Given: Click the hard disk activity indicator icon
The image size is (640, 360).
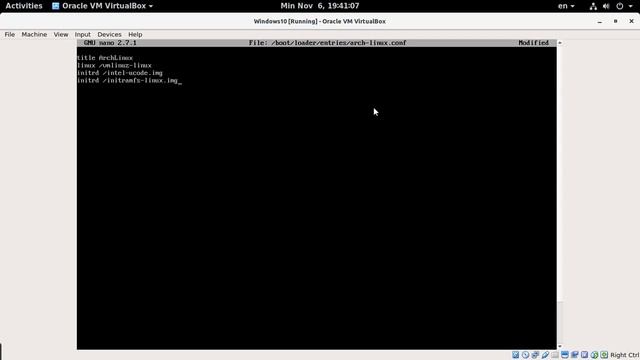Looking at the screenshot, I should pos(516,355).
